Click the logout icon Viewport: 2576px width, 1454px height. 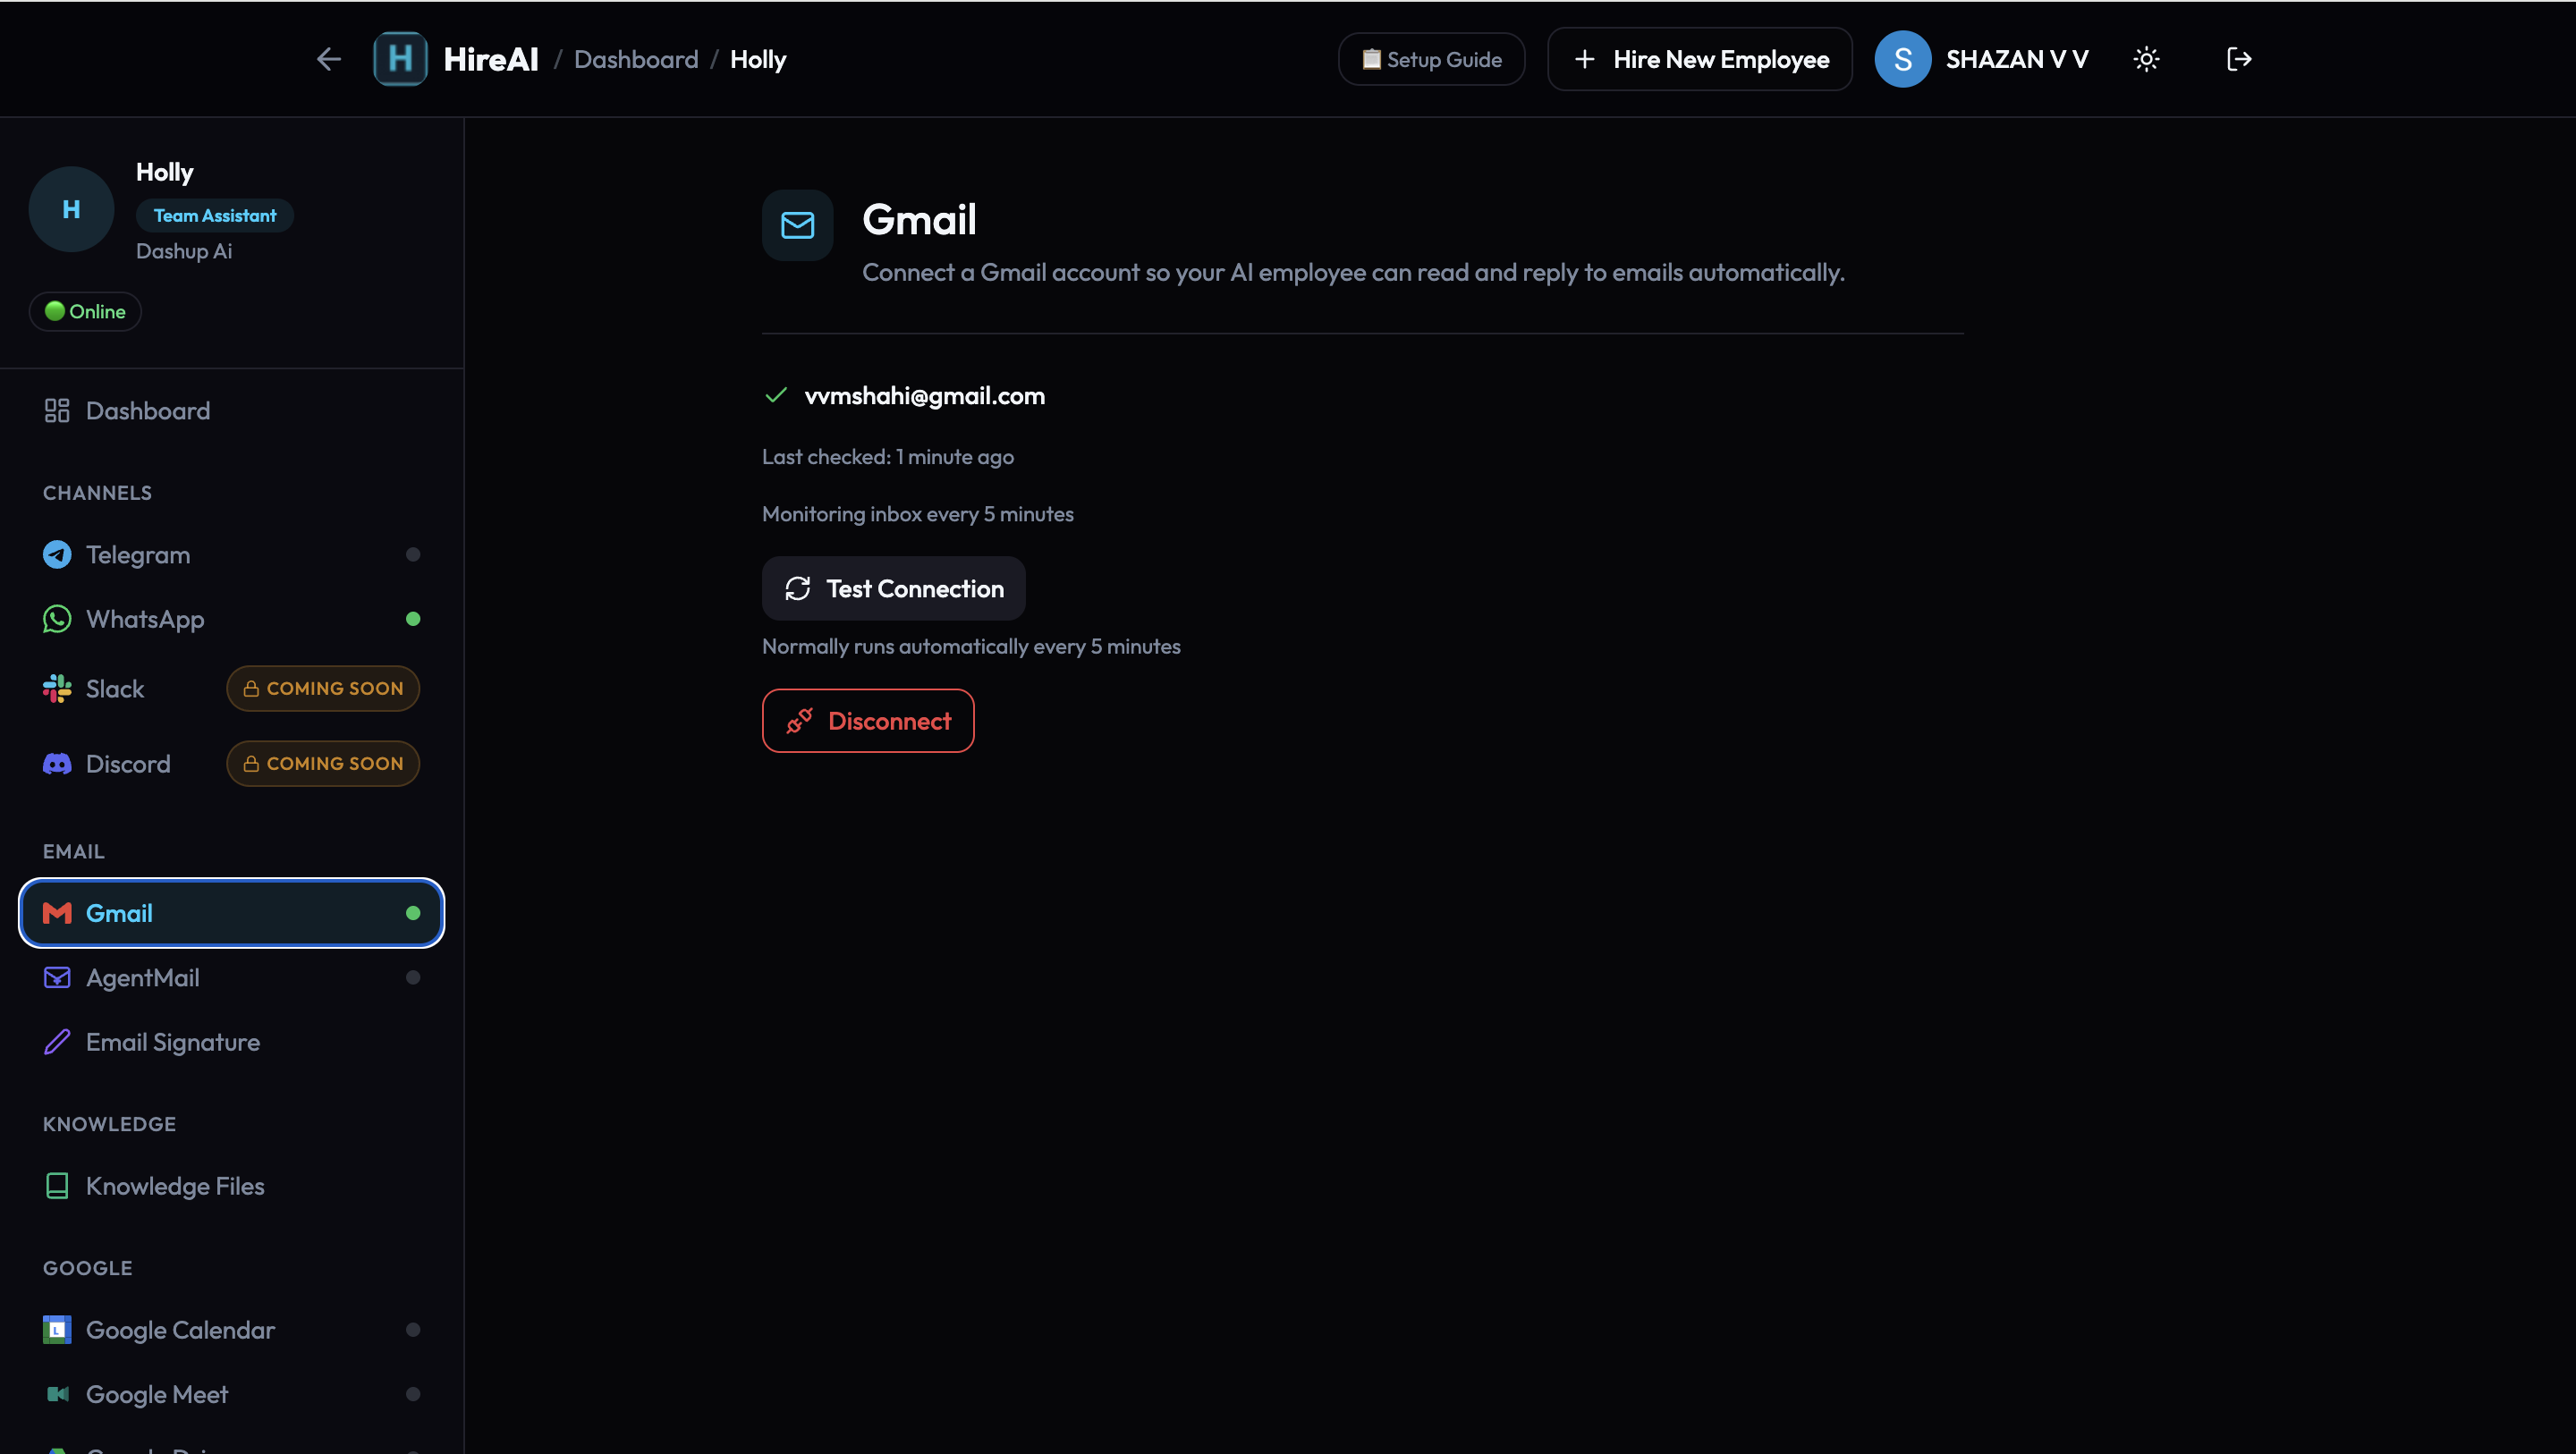click(x=2239, y=59)
